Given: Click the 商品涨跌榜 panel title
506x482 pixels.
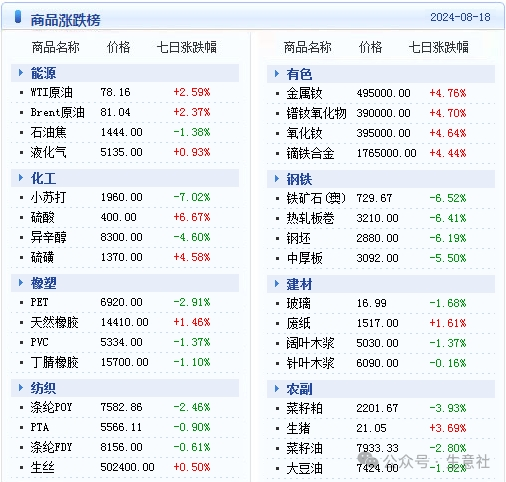Looking at the screenshot, I should [65, 20].
